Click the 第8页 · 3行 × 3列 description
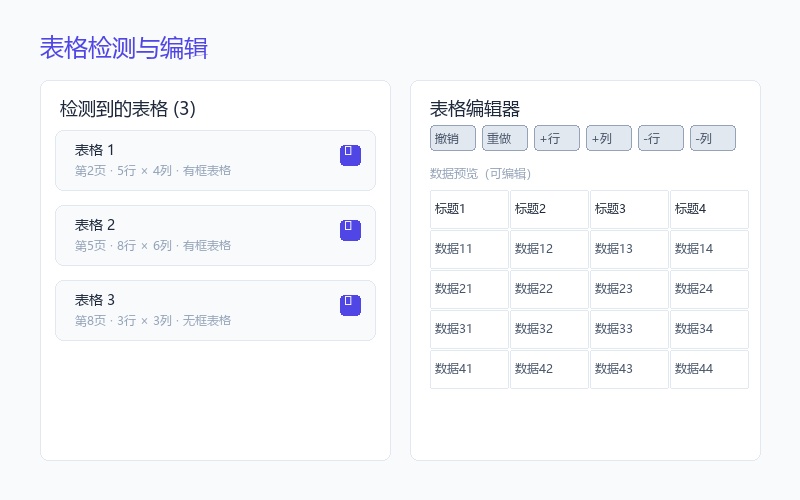Screen dimensions: 800x500 point(153,321)
